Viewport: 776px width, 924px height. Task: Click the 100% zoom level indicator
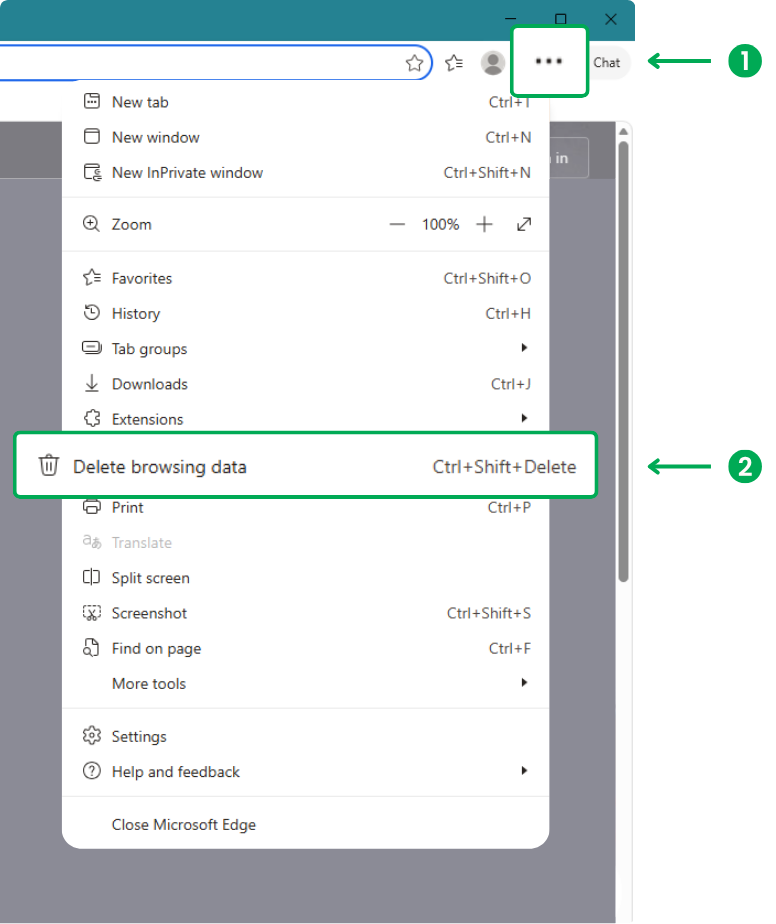point(440,224)
